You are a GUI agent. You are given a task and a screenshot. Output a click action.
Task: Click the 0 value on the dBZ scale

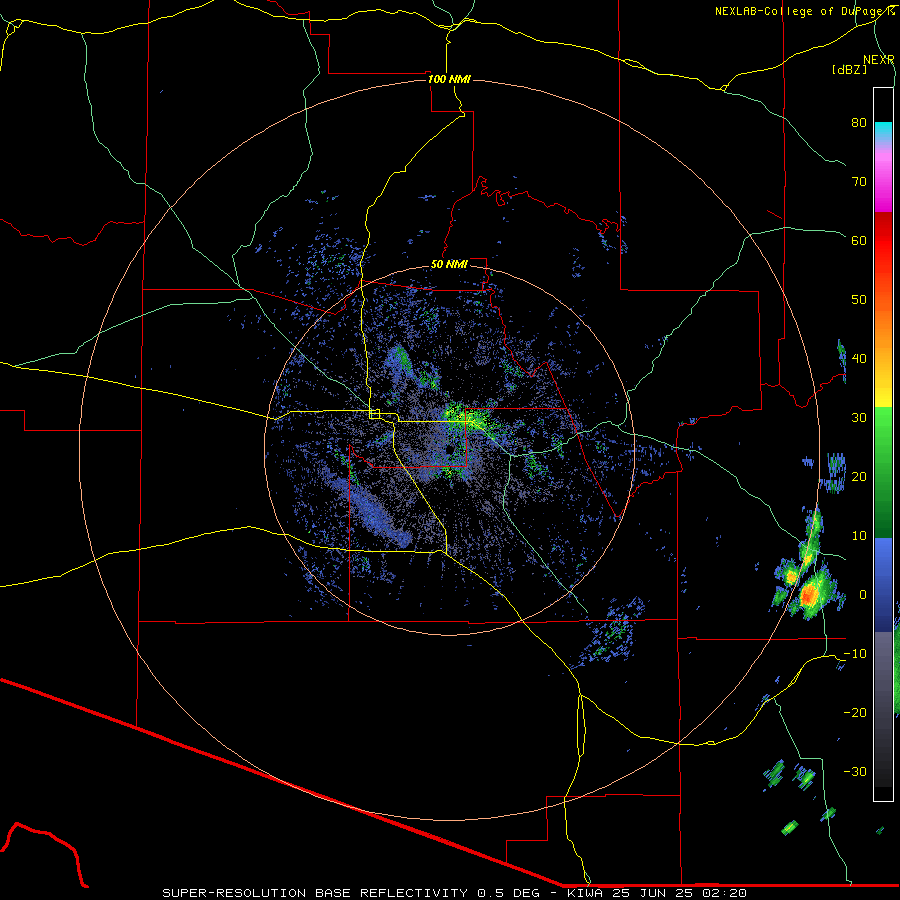click(863, 595)
